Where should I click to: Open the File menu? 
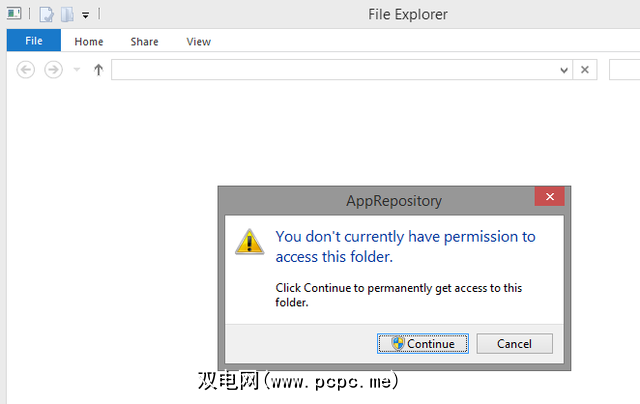33,42
